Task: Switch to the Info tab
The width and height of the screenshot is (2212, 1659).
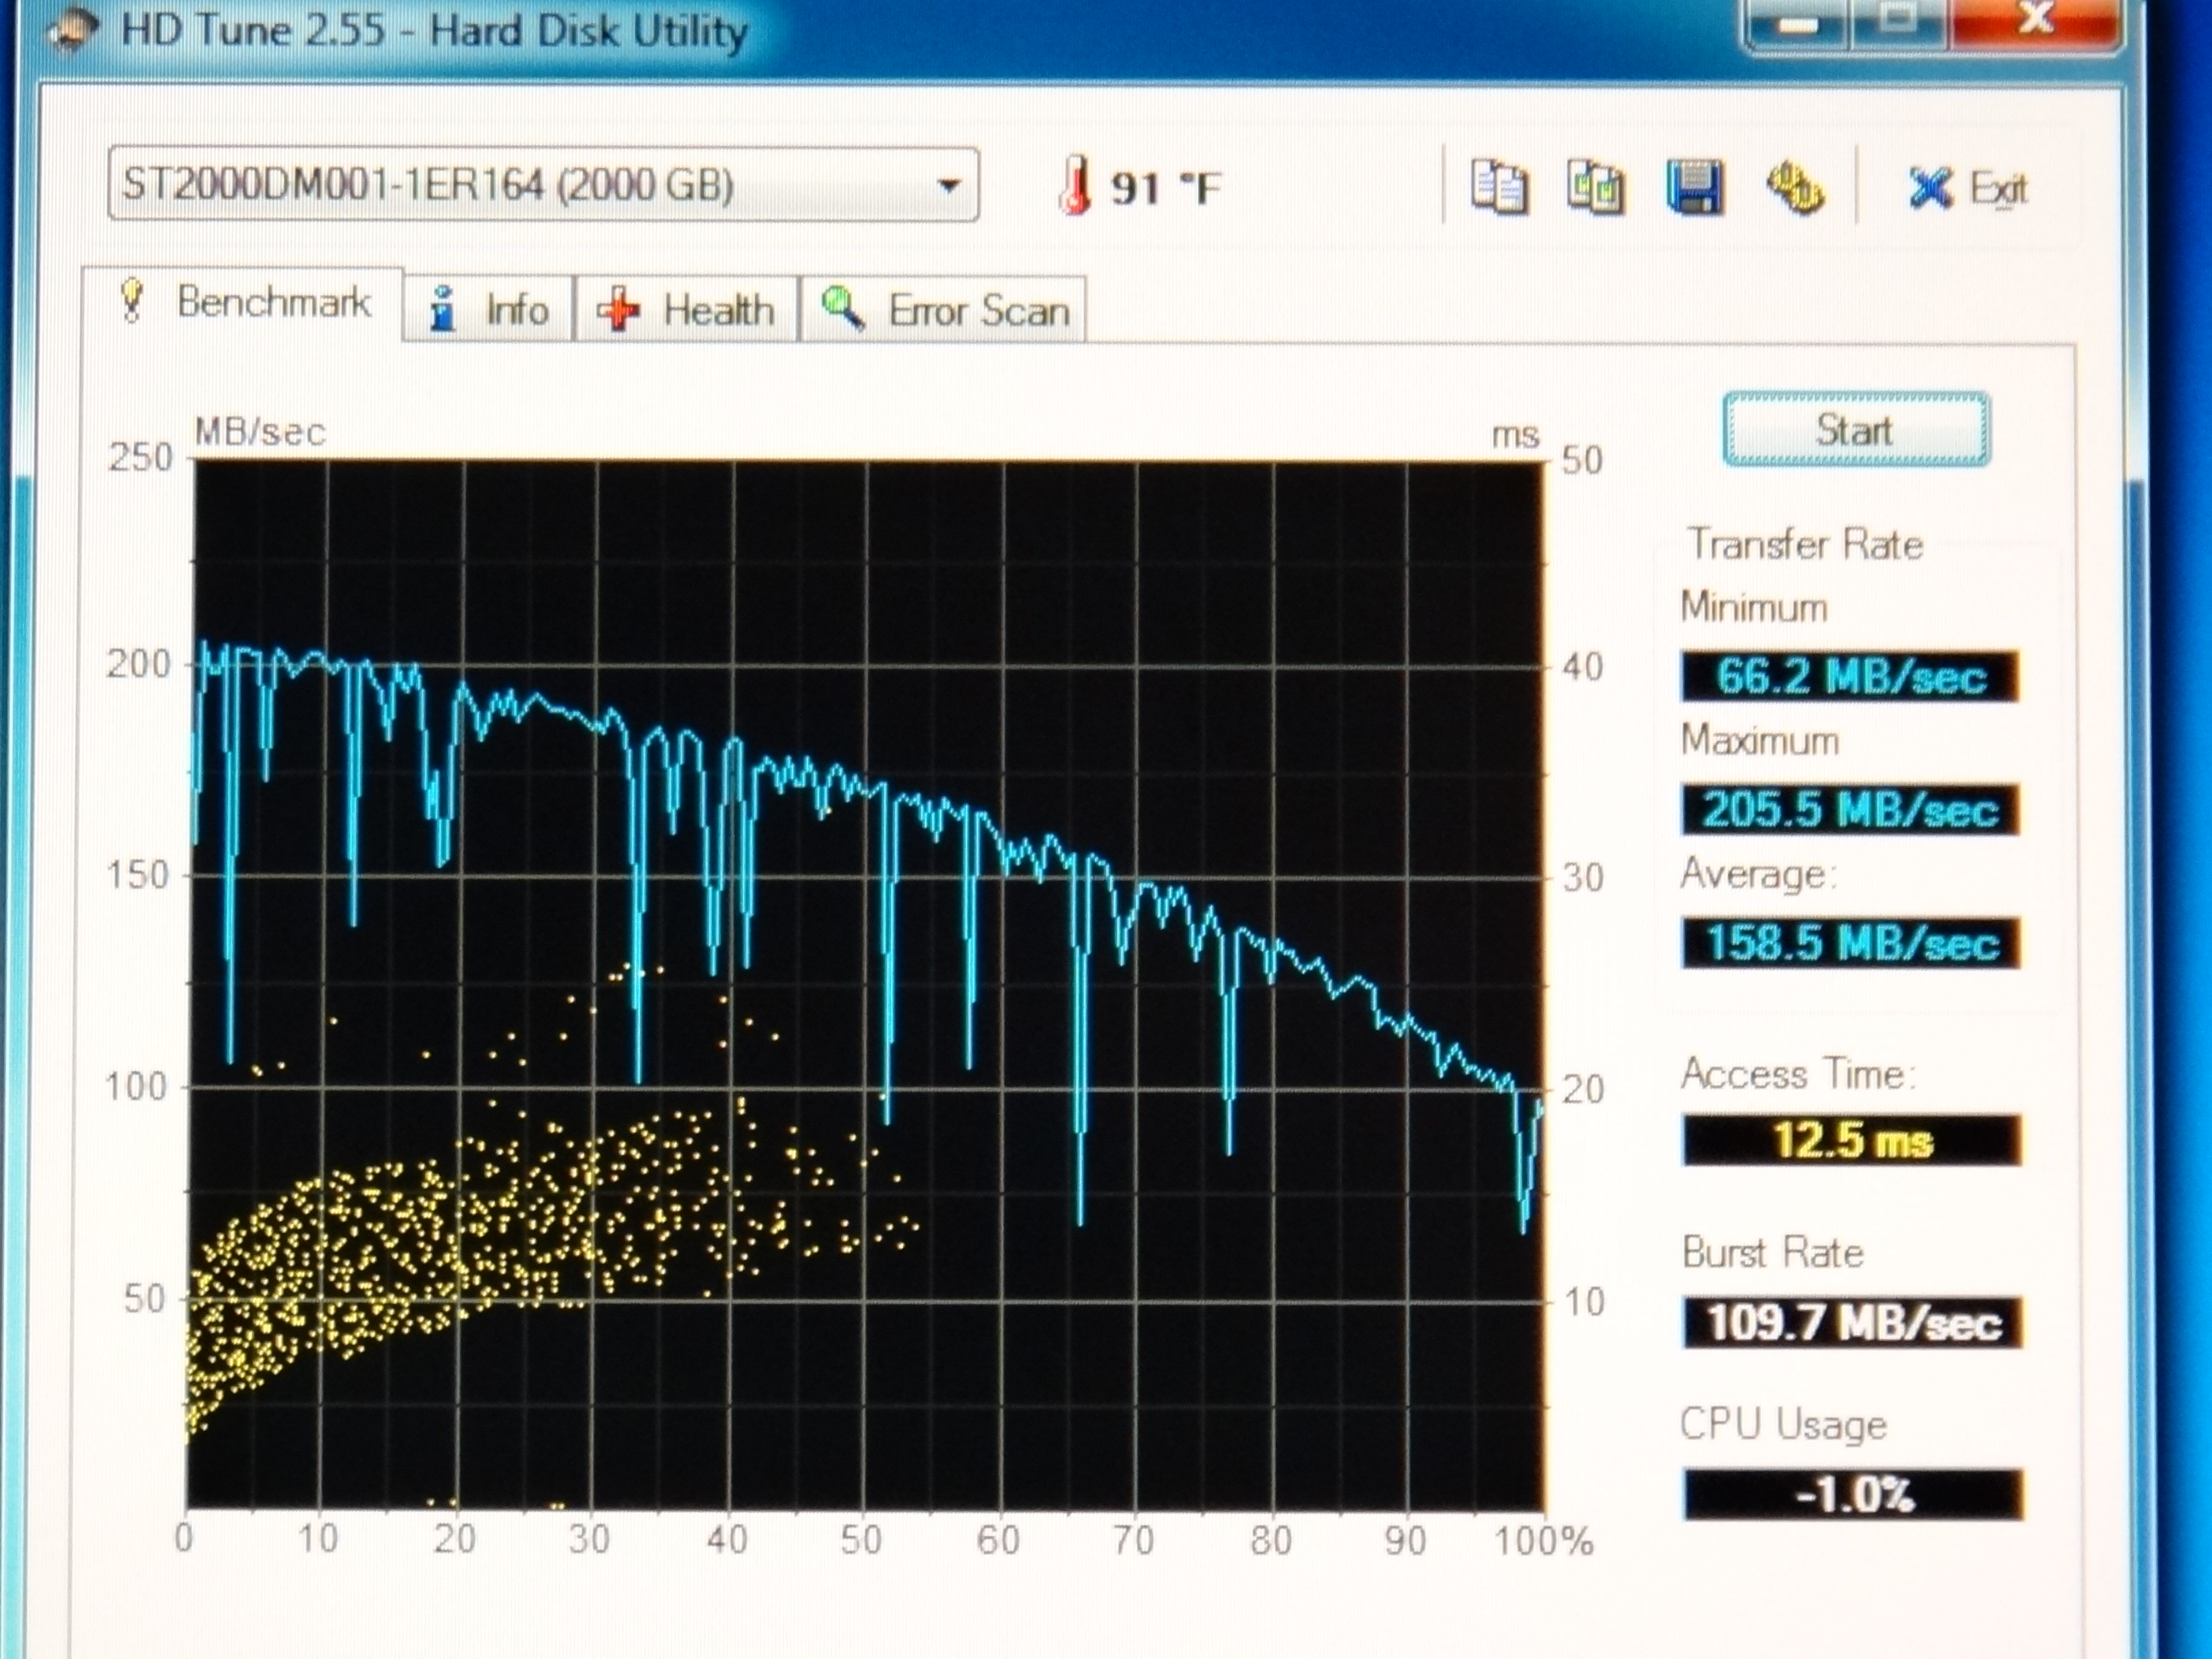Action: click(x=489, y=310)
